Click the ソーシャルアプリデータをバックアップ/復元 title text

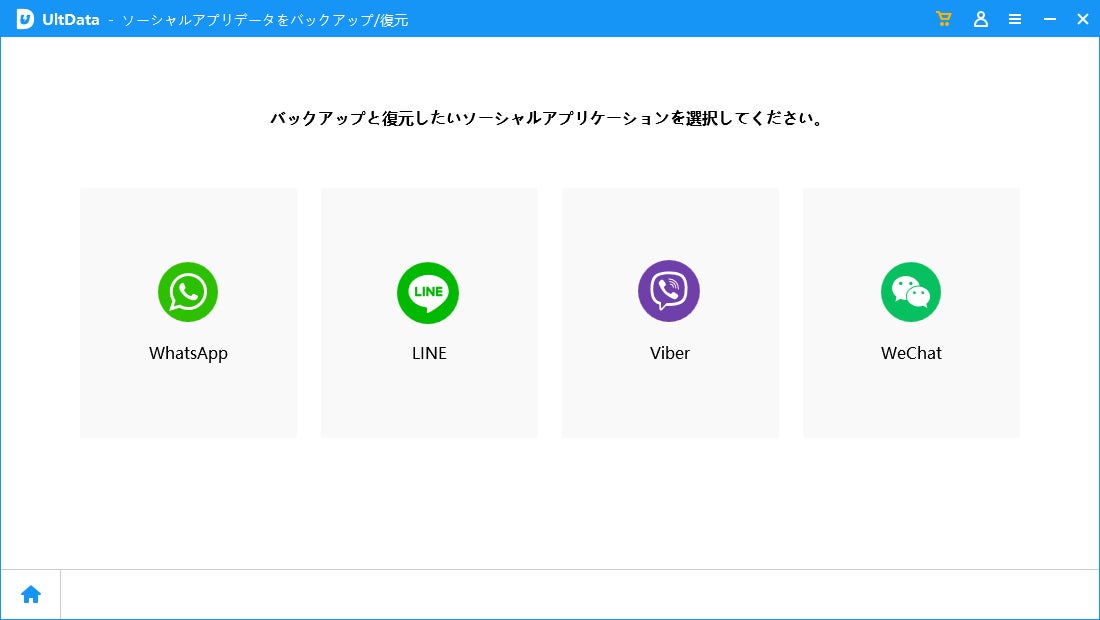click(265, 20)
